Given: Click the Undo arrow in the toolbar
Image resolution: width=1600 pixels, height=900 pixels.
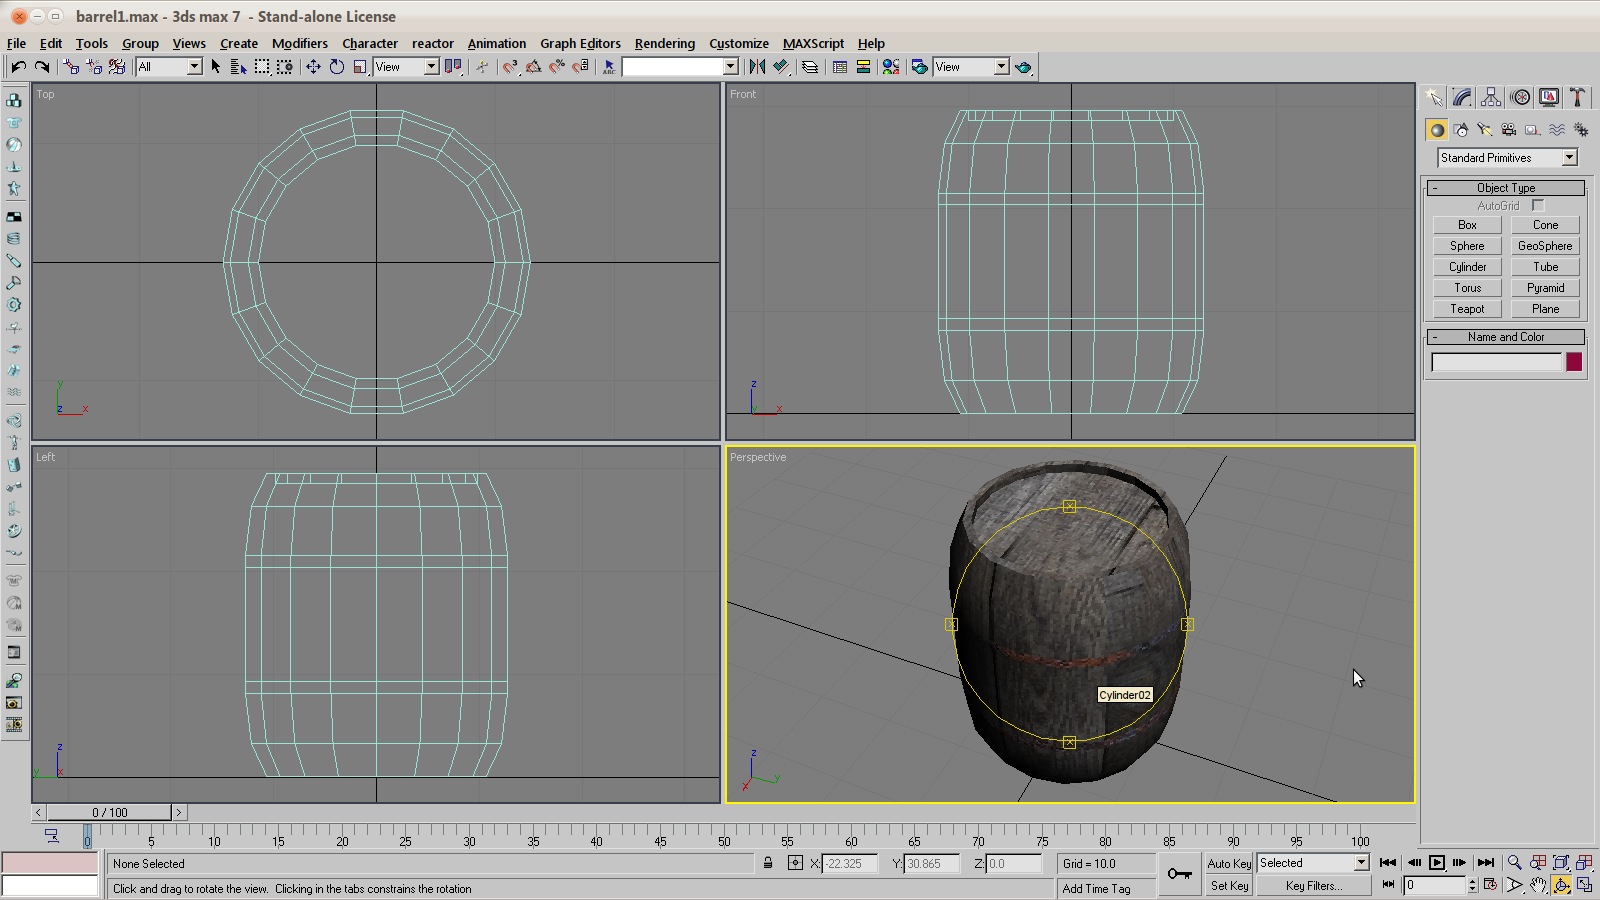Looking at the screenshot, I should coord(18,67).
